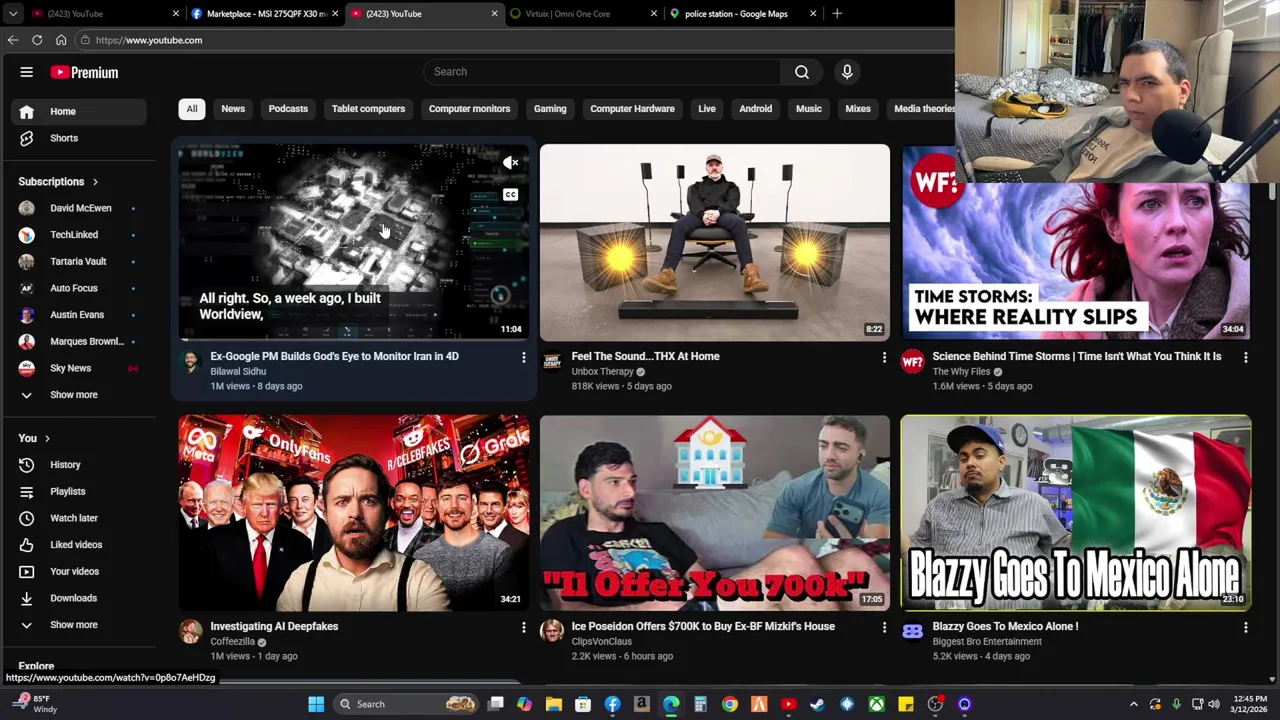Open Biggest Bro Entertainment channel avatar
This screenshot has width=1280, height=720.
912,631
